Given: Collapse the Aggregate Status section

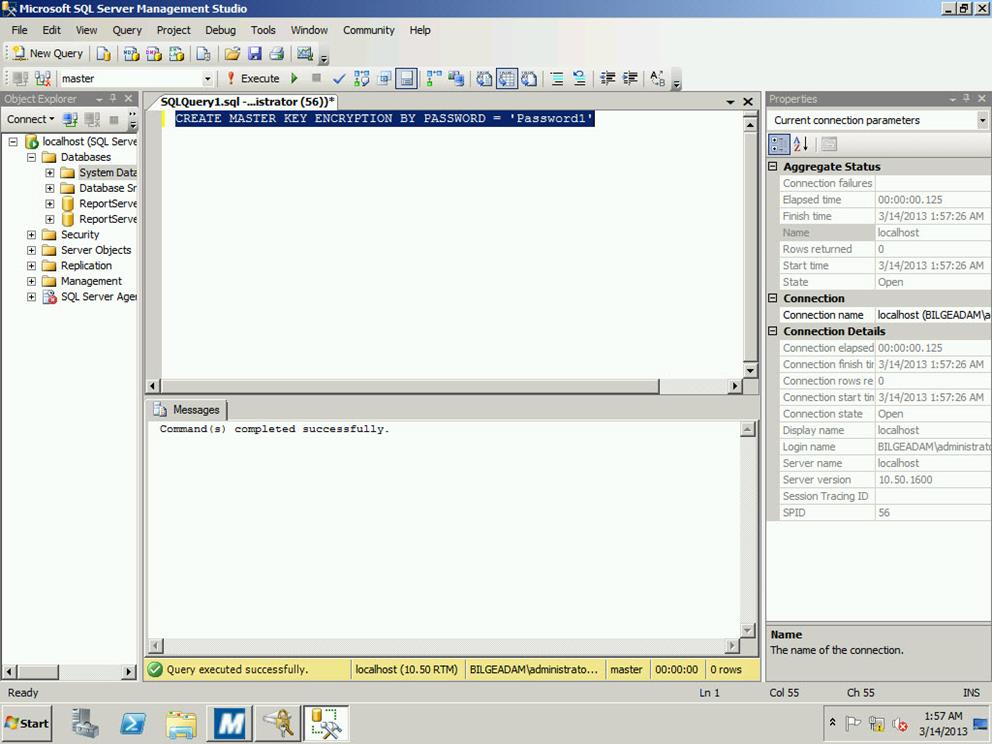Looking at the screenshot, I should [772, 166].
